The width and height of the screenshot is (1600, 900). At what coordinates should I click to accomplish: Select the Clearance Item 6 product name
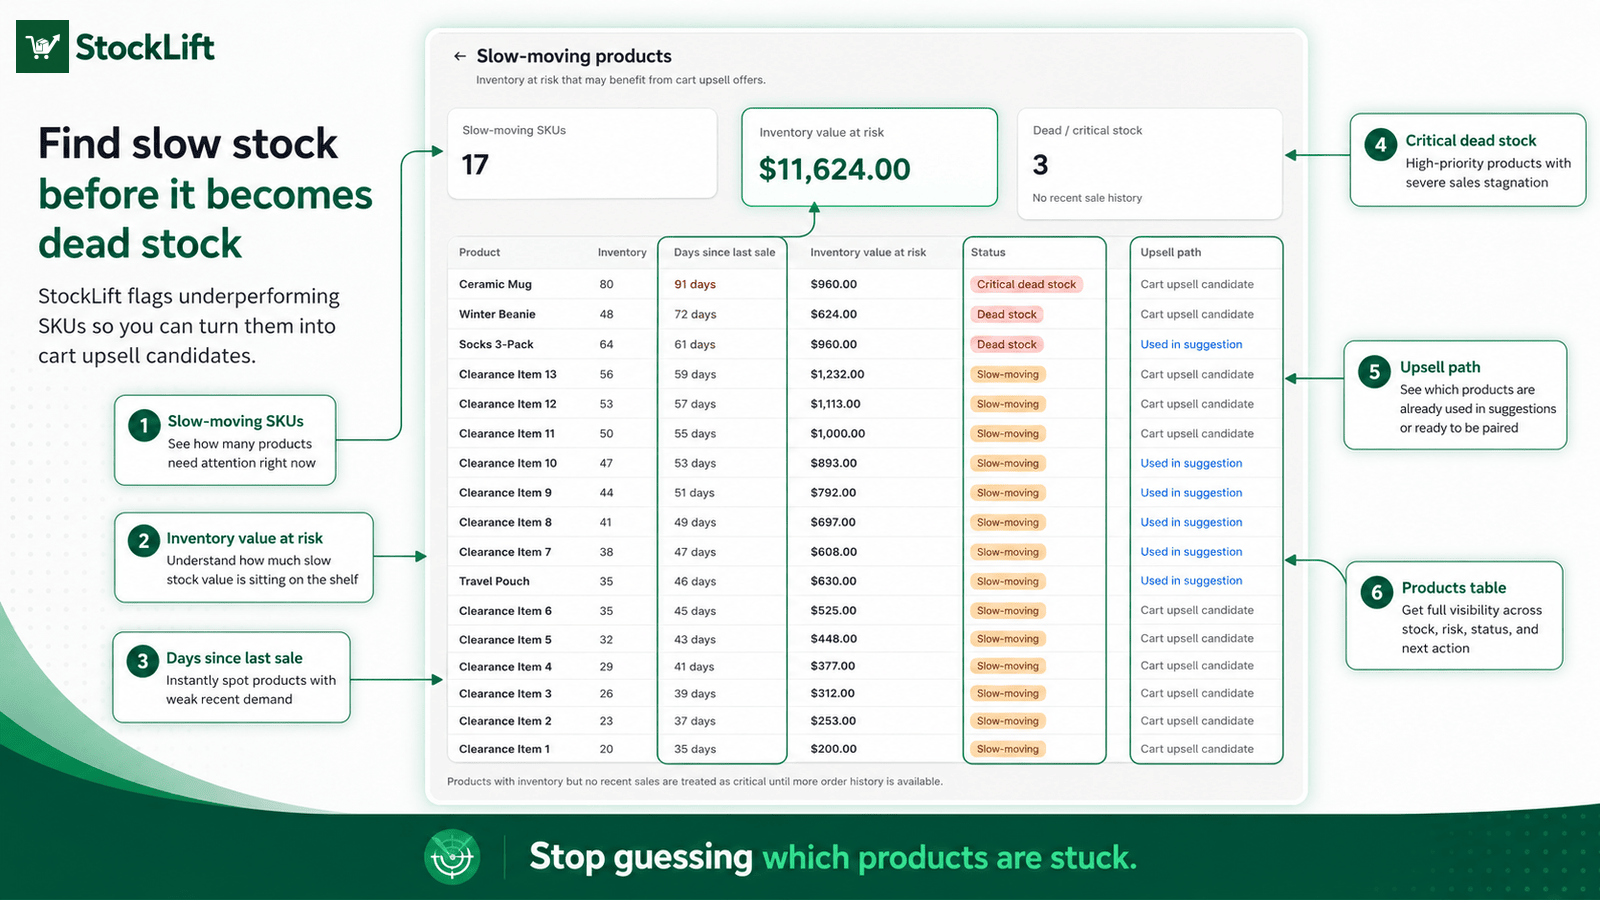pyautogui.click(x=505, y=611)
